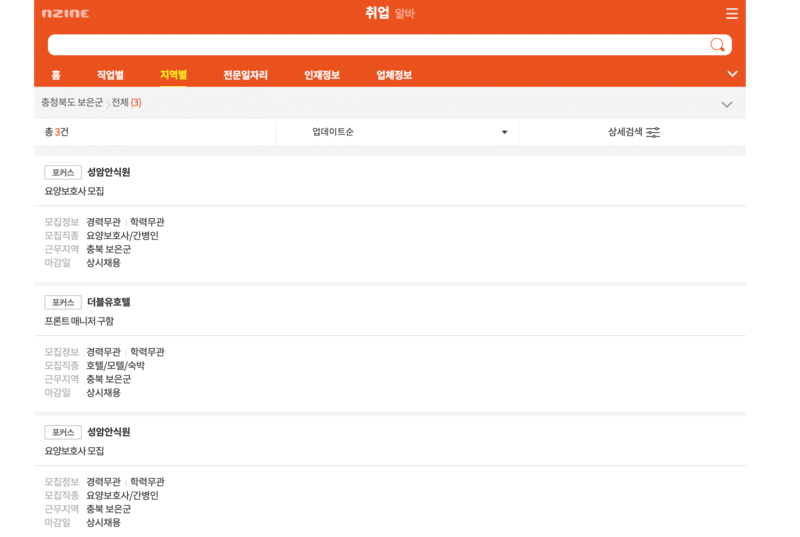The width and height of the screenshot is (800, 537).
Task: Open the 업데이트순 sort dropdown
Action: [x=397, y=132]
